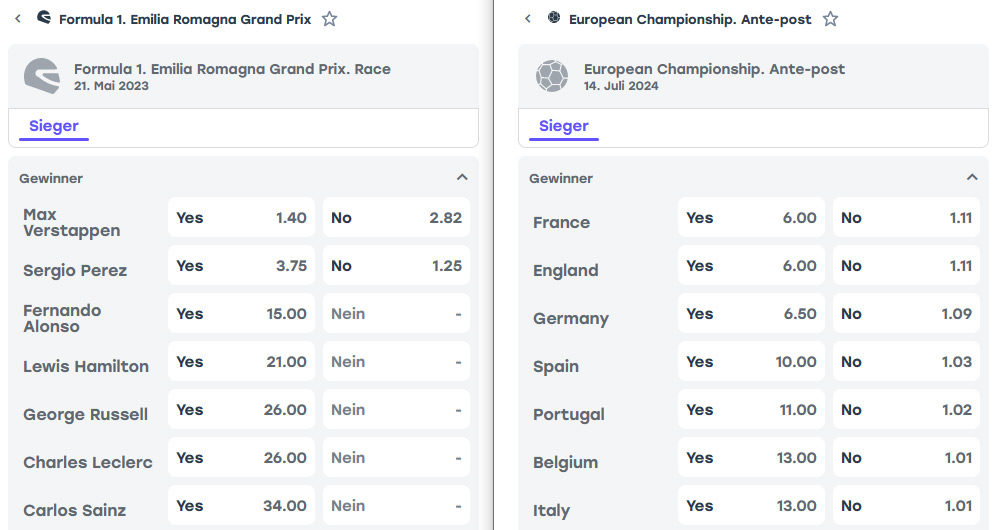The height and width of the screenshot is (530, 996).
Task: Select Yes 34.00 for Carlos Sainz
Action: 241,506
